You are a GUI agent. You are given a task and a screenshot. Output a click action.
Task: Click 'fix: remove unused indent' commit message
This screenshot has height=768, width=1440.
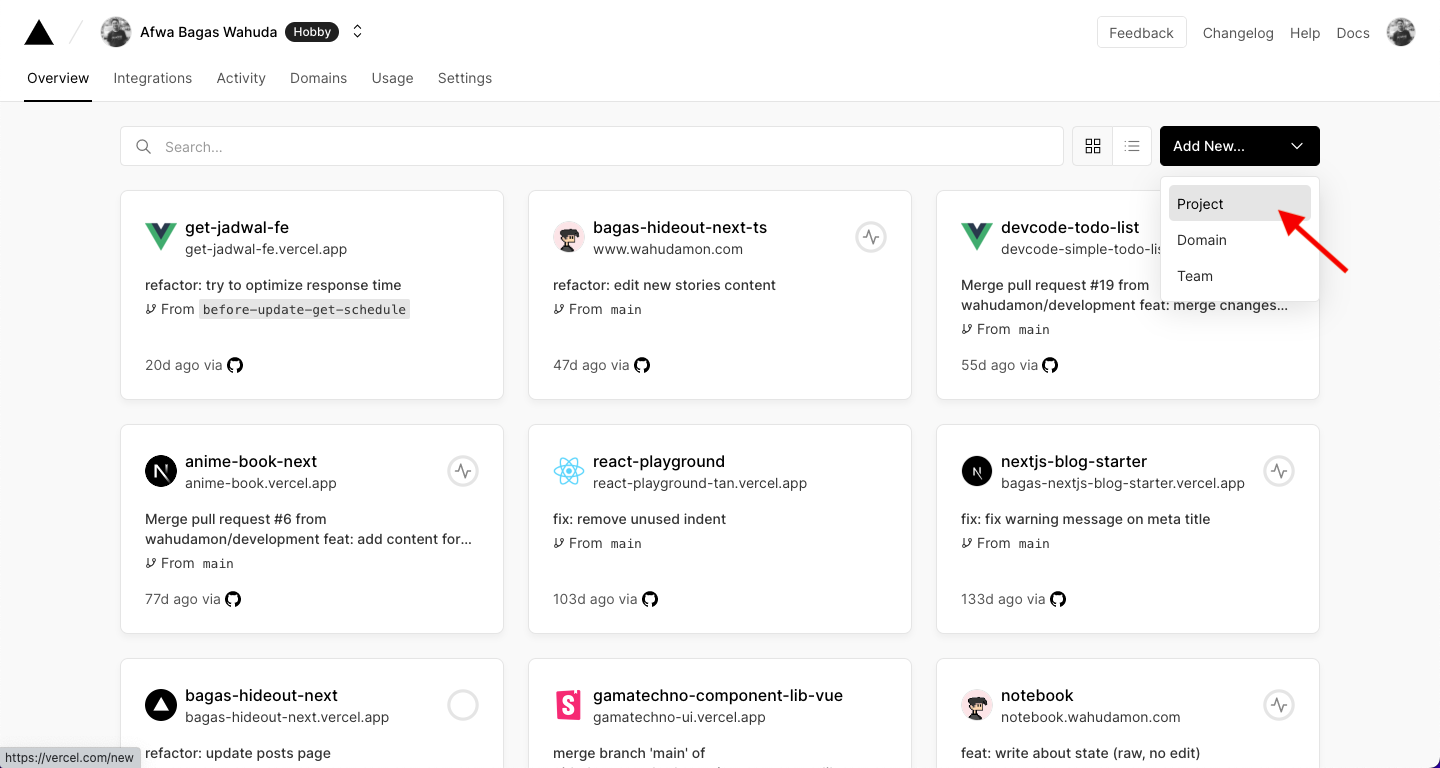pos(639,519)
